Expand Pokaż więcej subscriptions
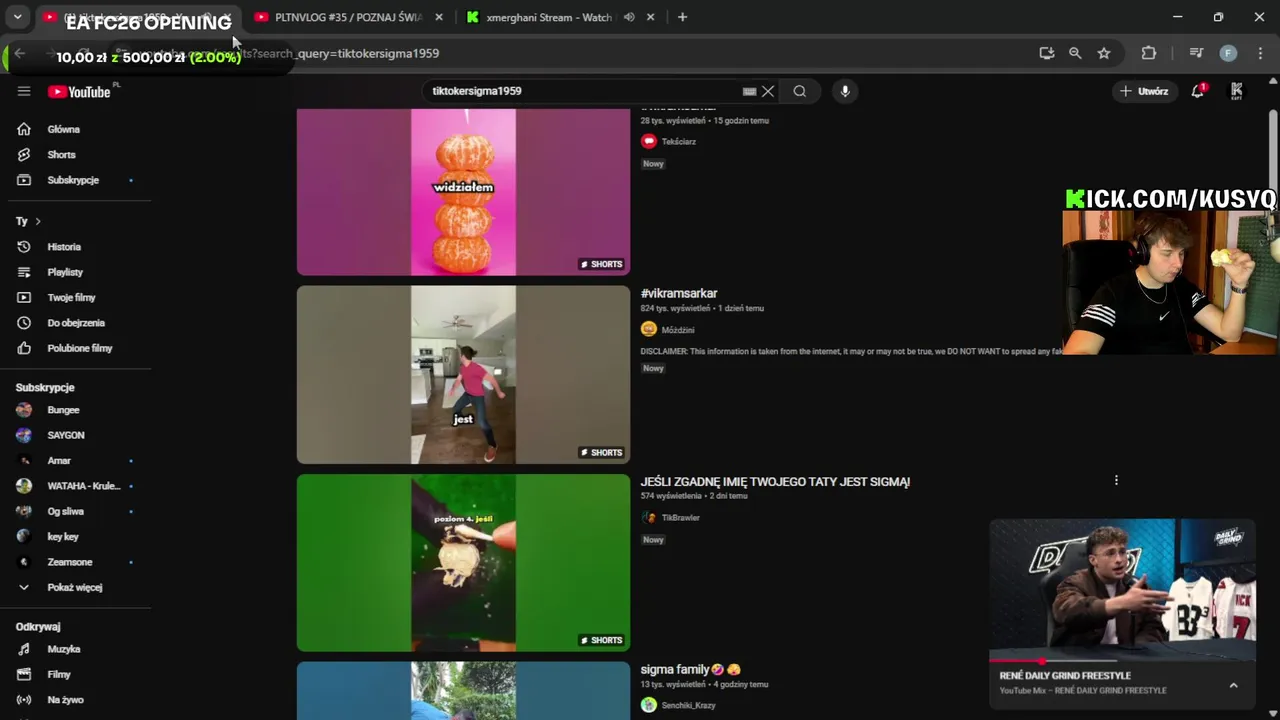Viewport: 1280px width, 720px height. [75, 587]
